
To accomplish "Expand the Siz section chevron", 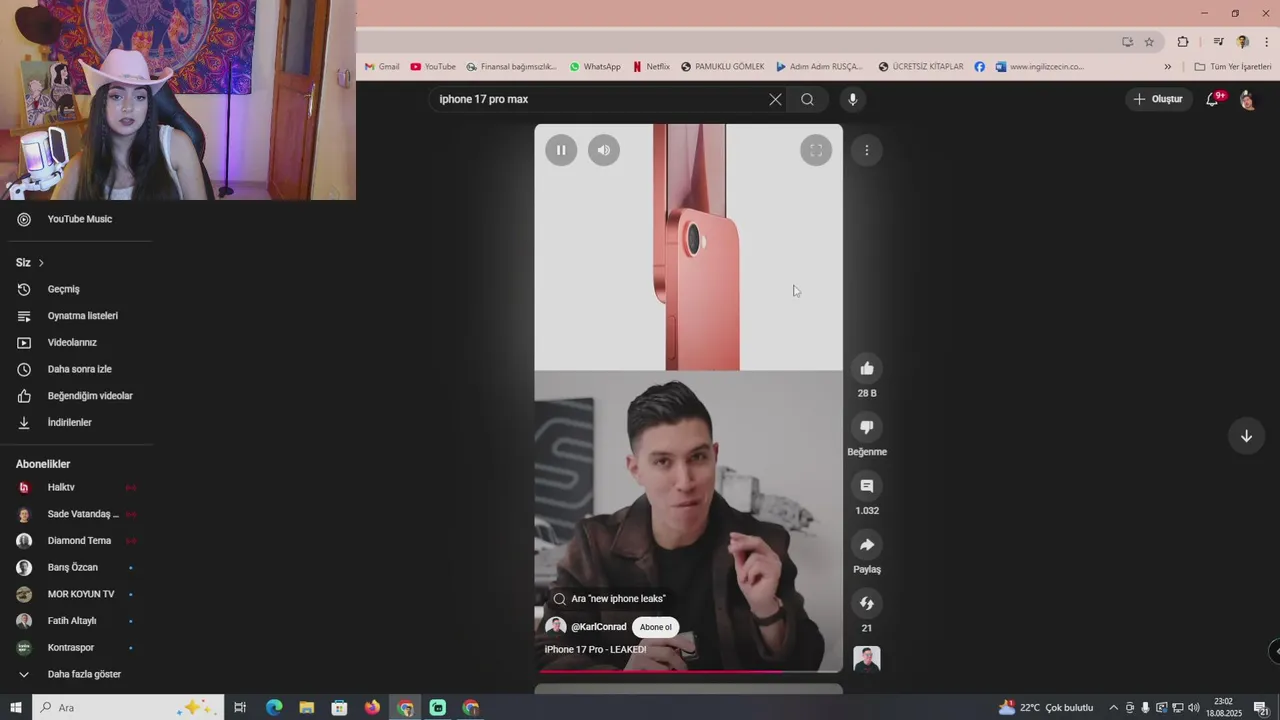I will [41, 263].
